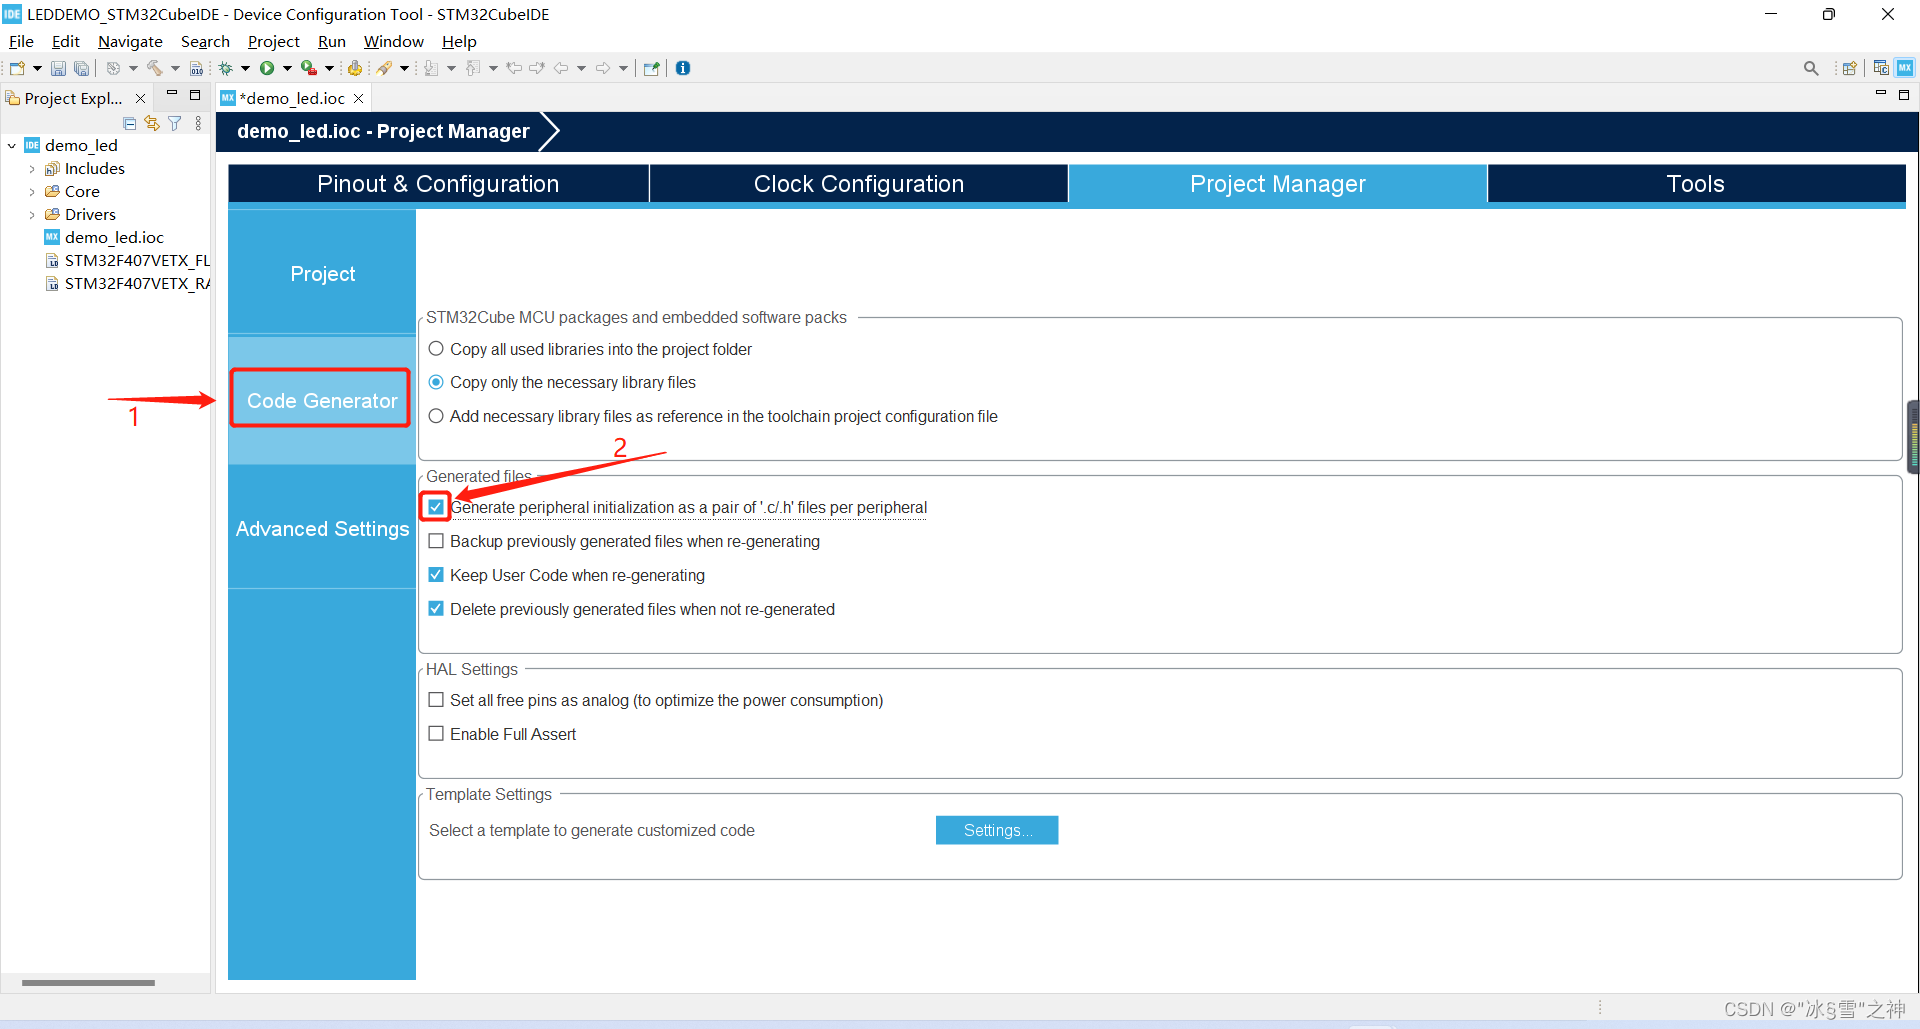The image size is (1920, 1029).
Task: Open the Build hammer dropdown arrow
Action: 175,68
